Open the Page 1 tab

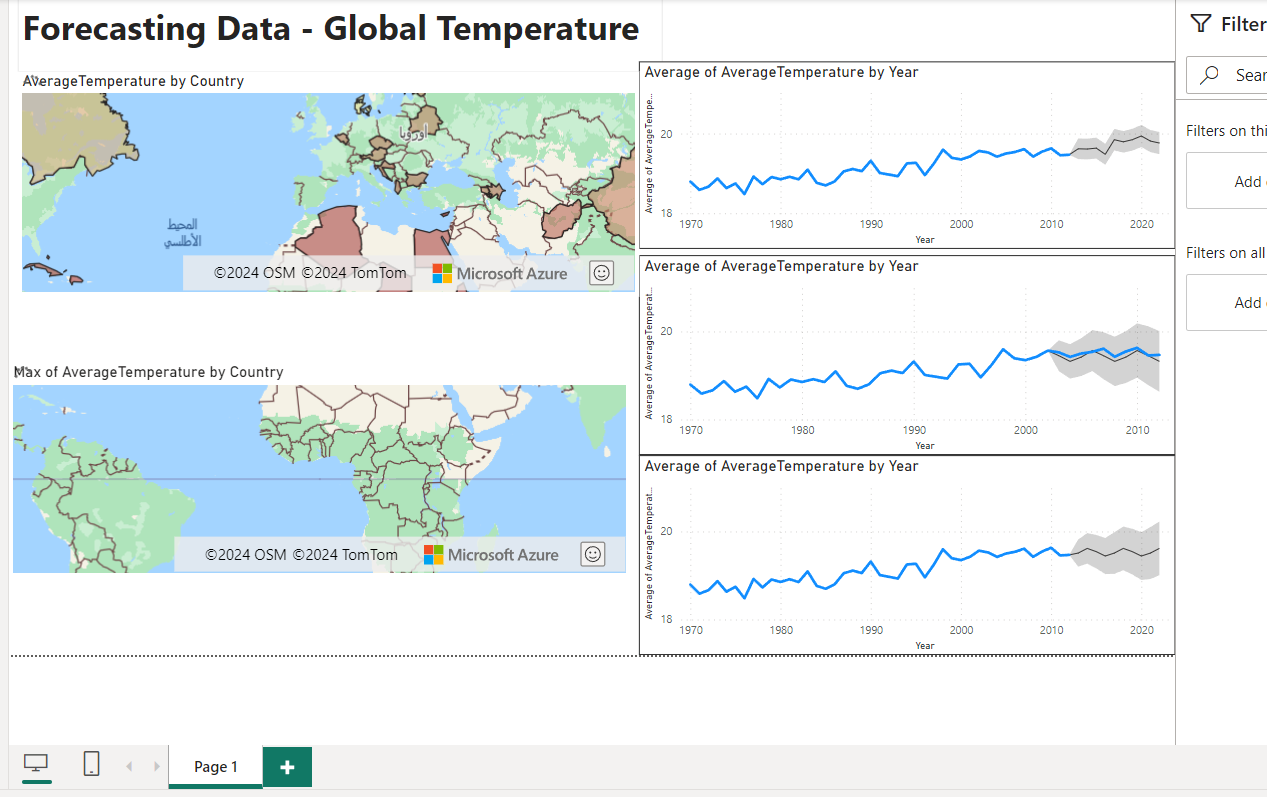click(x=215, y=767)
